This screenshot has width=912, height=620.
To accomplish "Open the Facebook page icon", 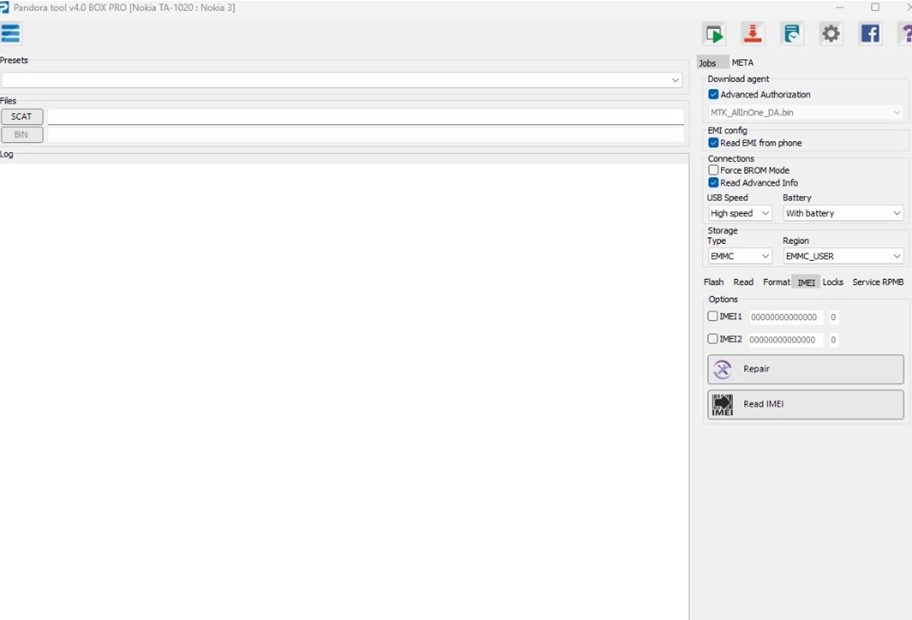I will tap(870, 34).
